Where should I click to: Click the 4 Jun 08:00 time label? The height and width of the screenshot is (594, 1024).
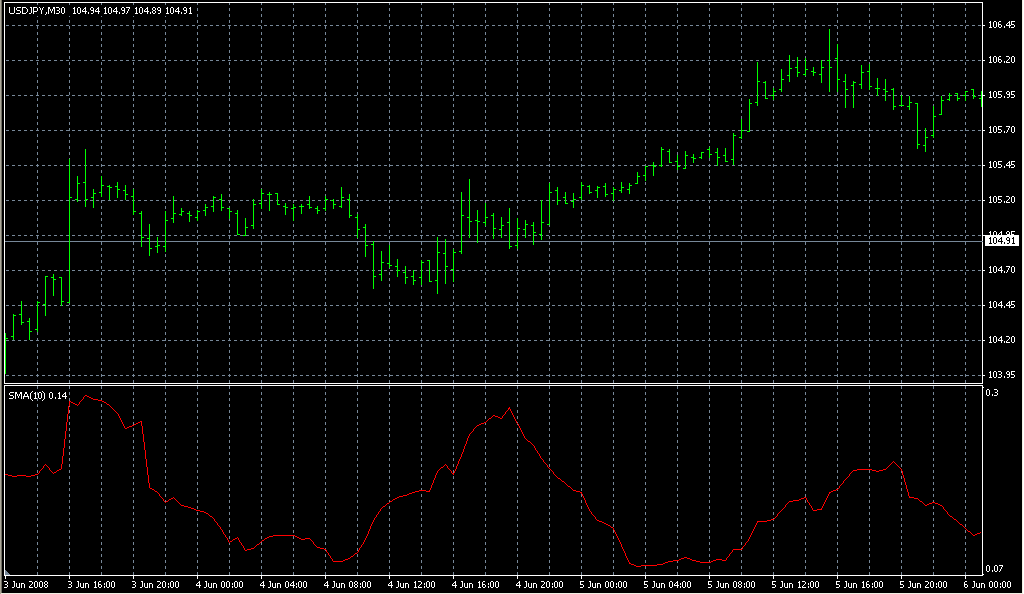pos(347,585)
